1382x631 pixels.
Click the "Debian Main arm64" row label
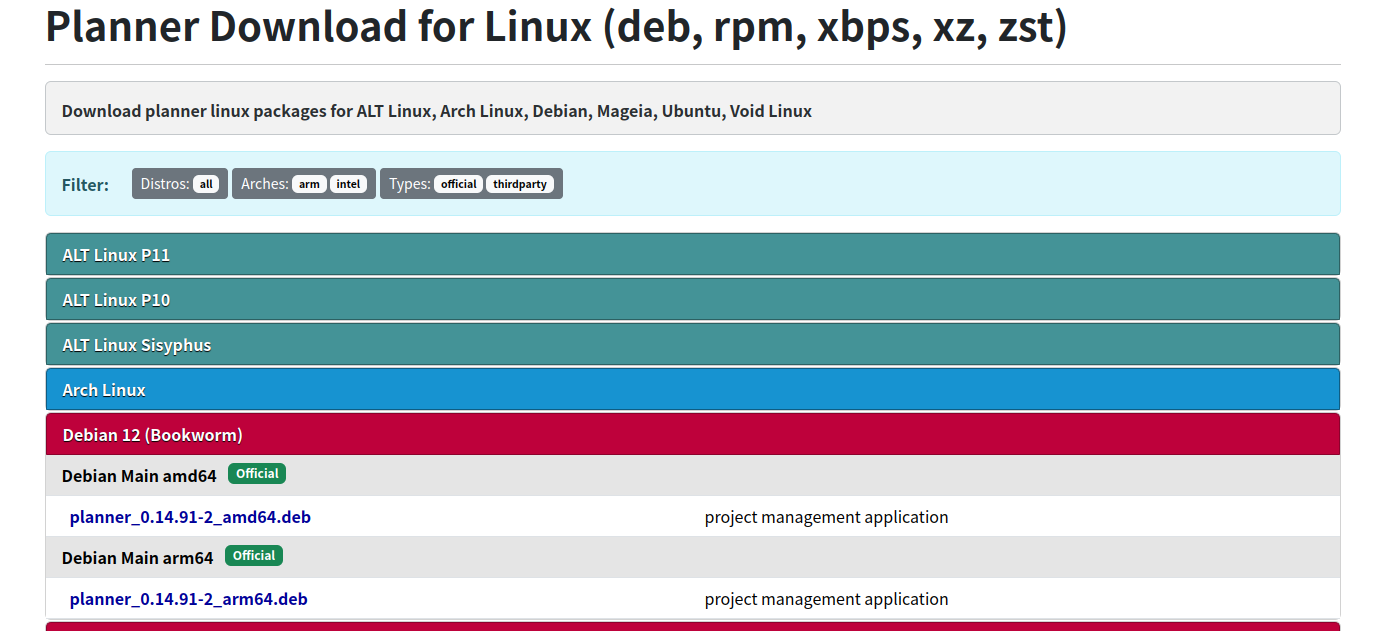pos(138,558)
